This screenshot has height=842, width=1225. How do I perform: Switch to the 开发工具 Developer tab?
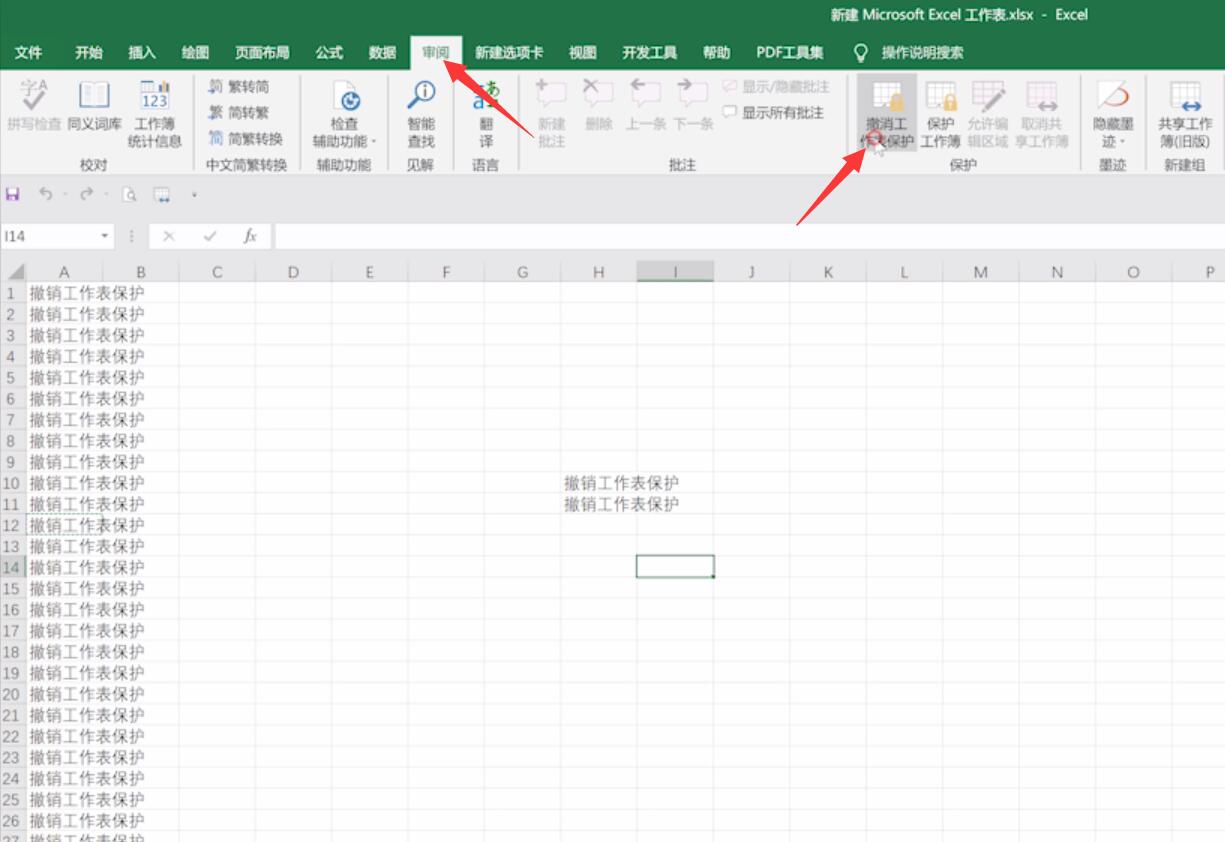[x=649, y=52]
